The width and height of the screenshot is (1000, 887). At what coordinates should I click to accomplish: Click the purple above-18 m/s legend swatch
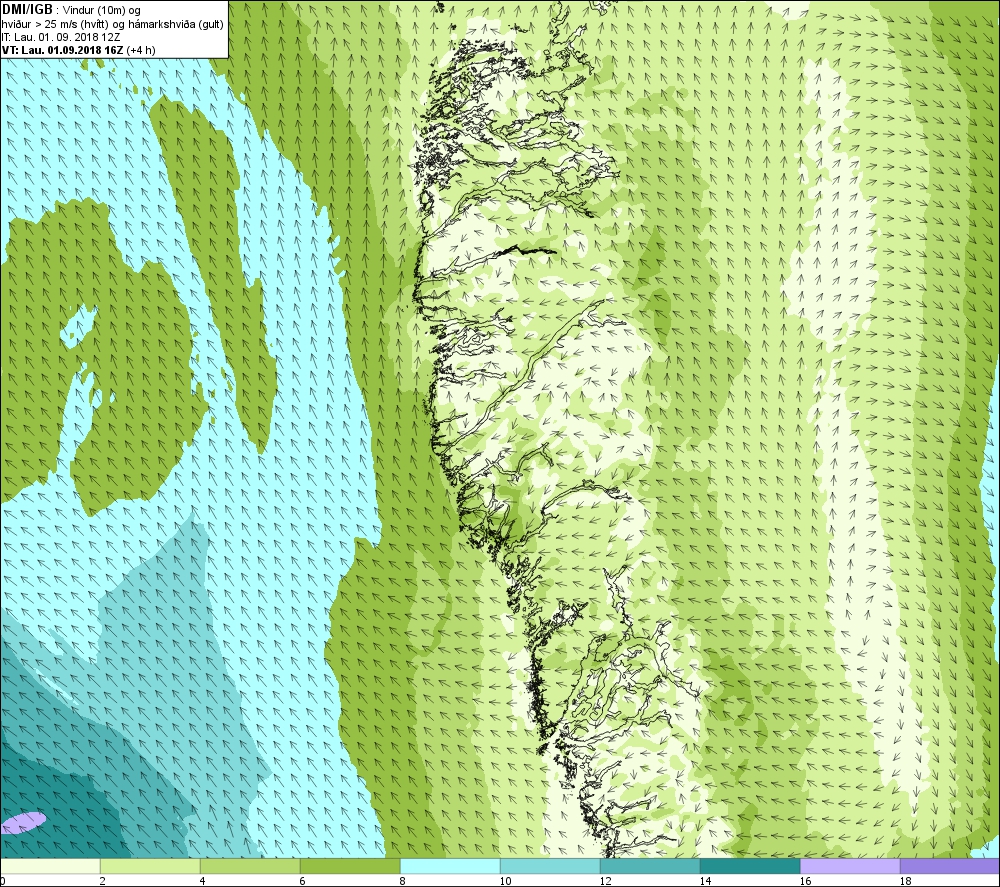point(950,866)
